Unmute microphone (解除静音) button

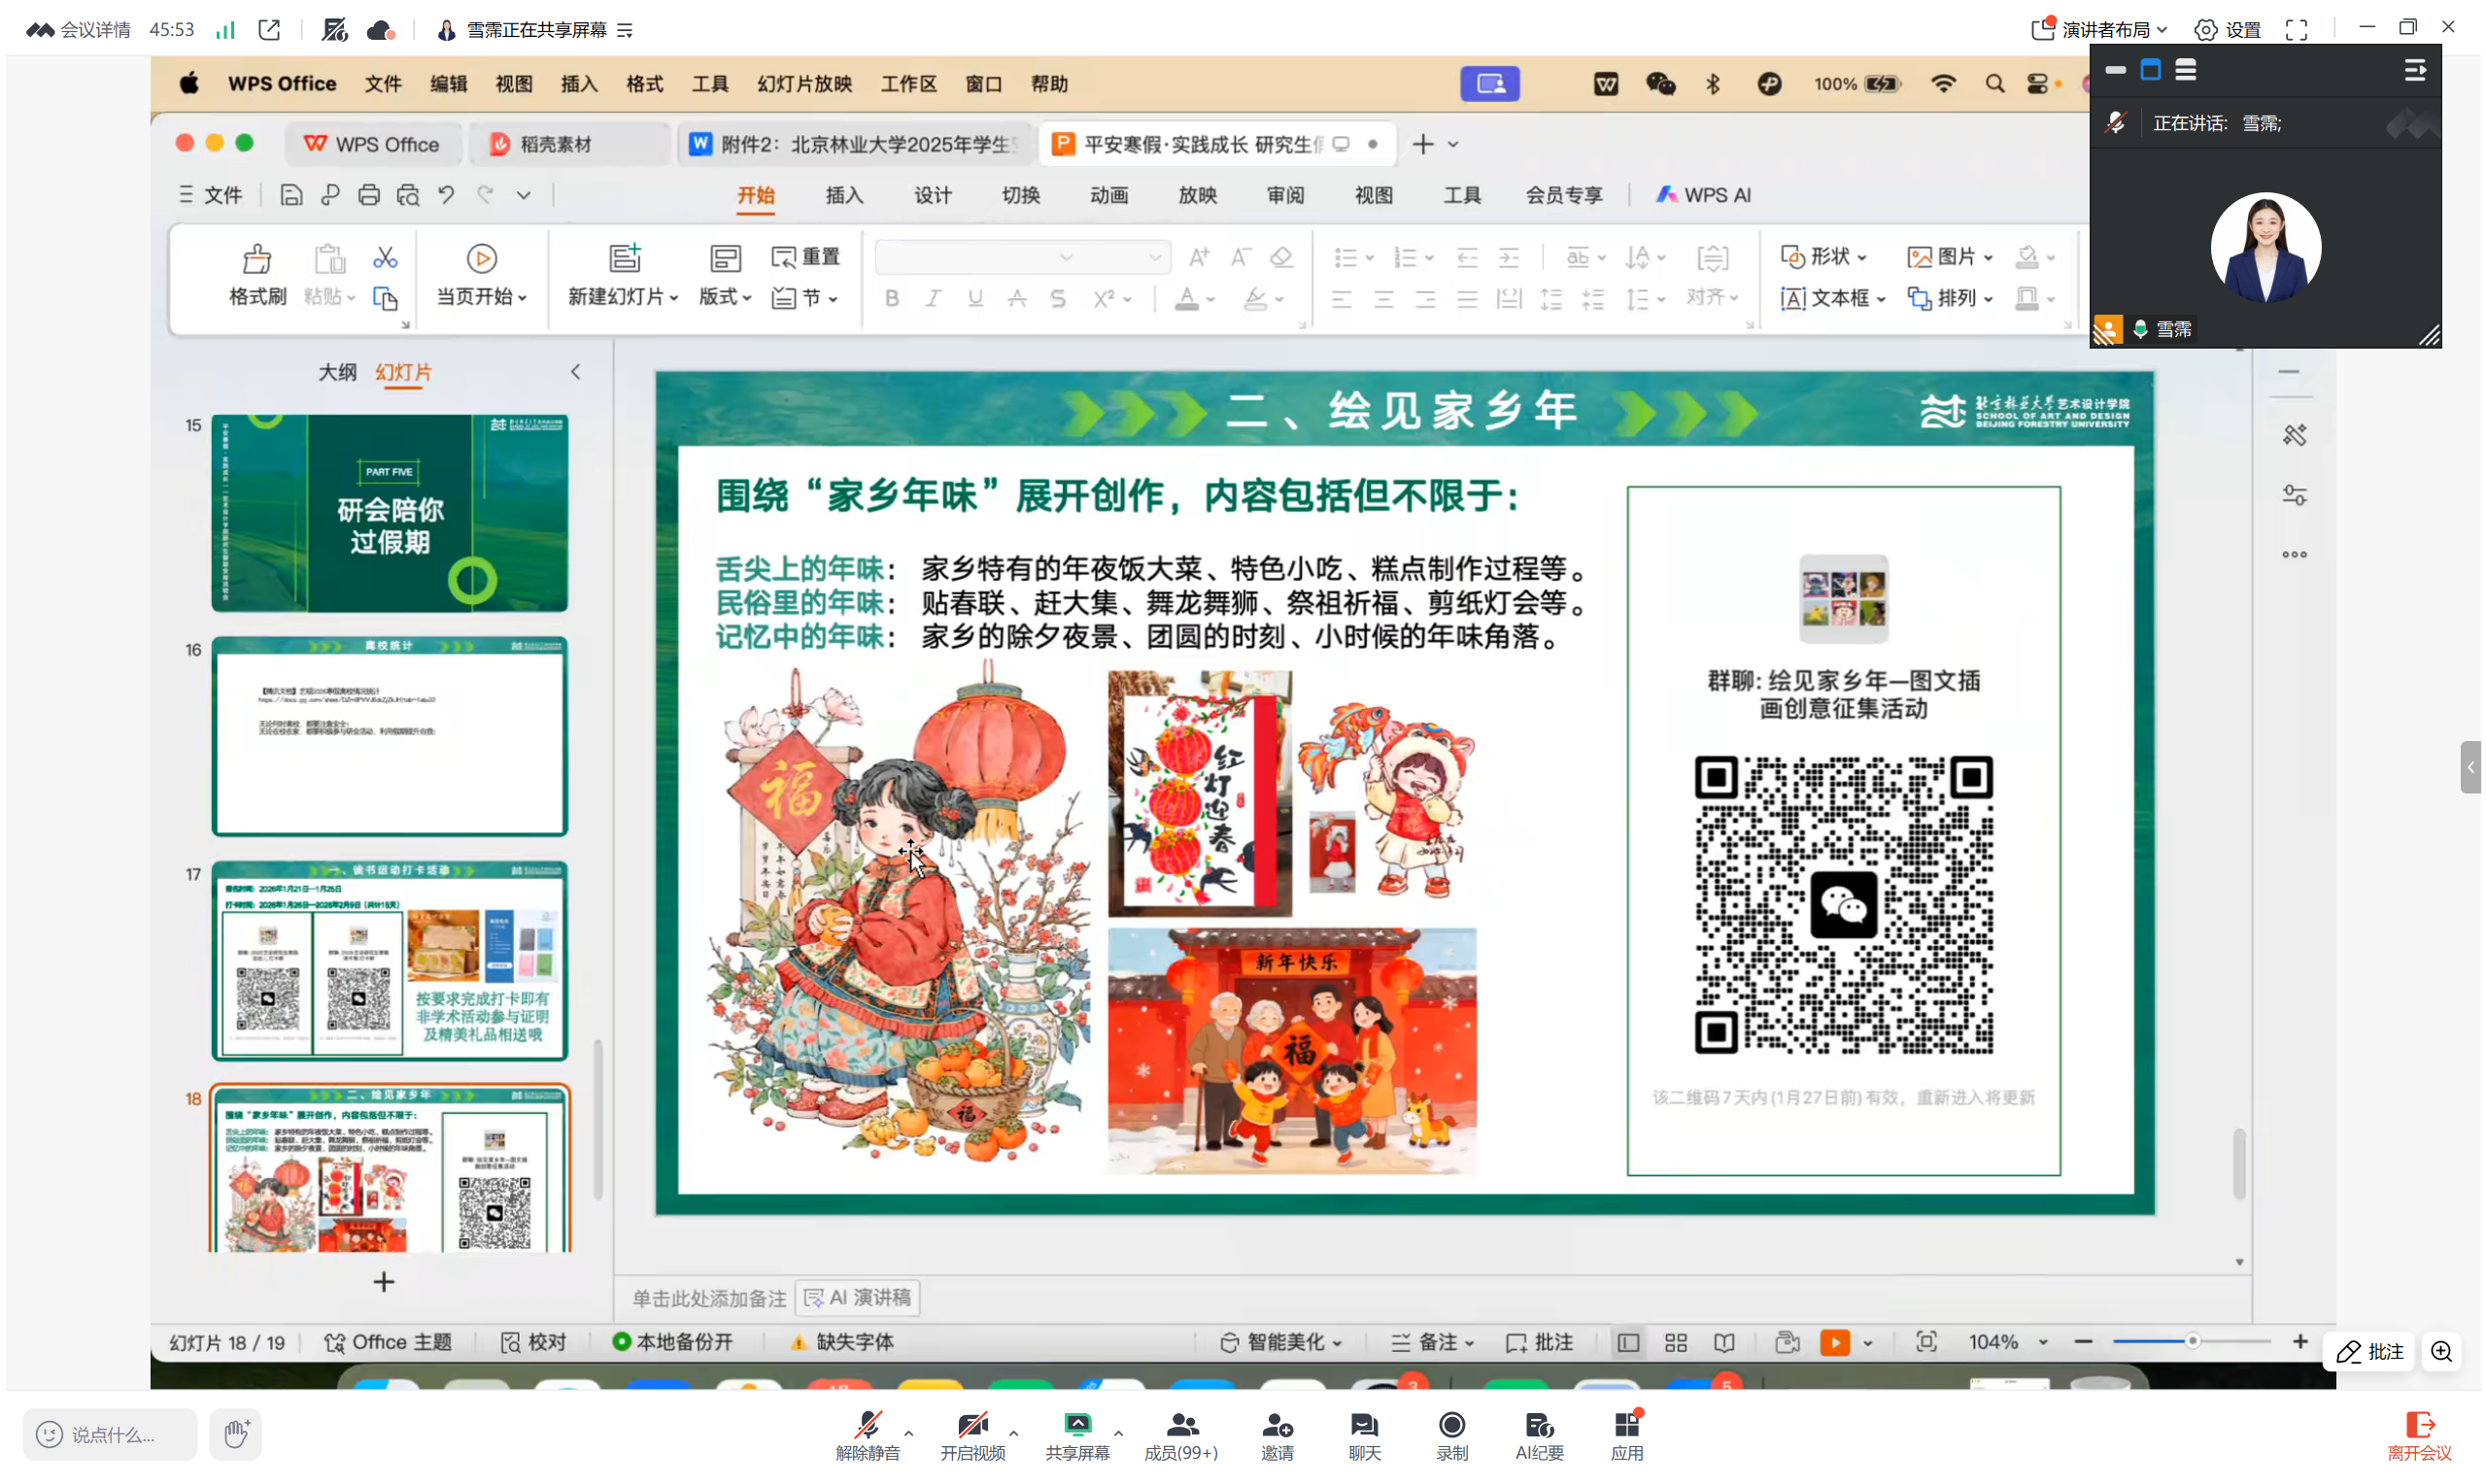coord(868,1437)
